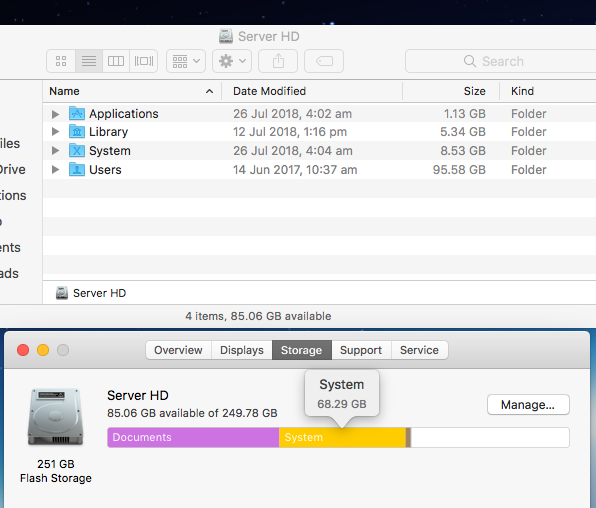Click the 5.34 GB size value
596x508 pixels.
[x=463, y=132]
